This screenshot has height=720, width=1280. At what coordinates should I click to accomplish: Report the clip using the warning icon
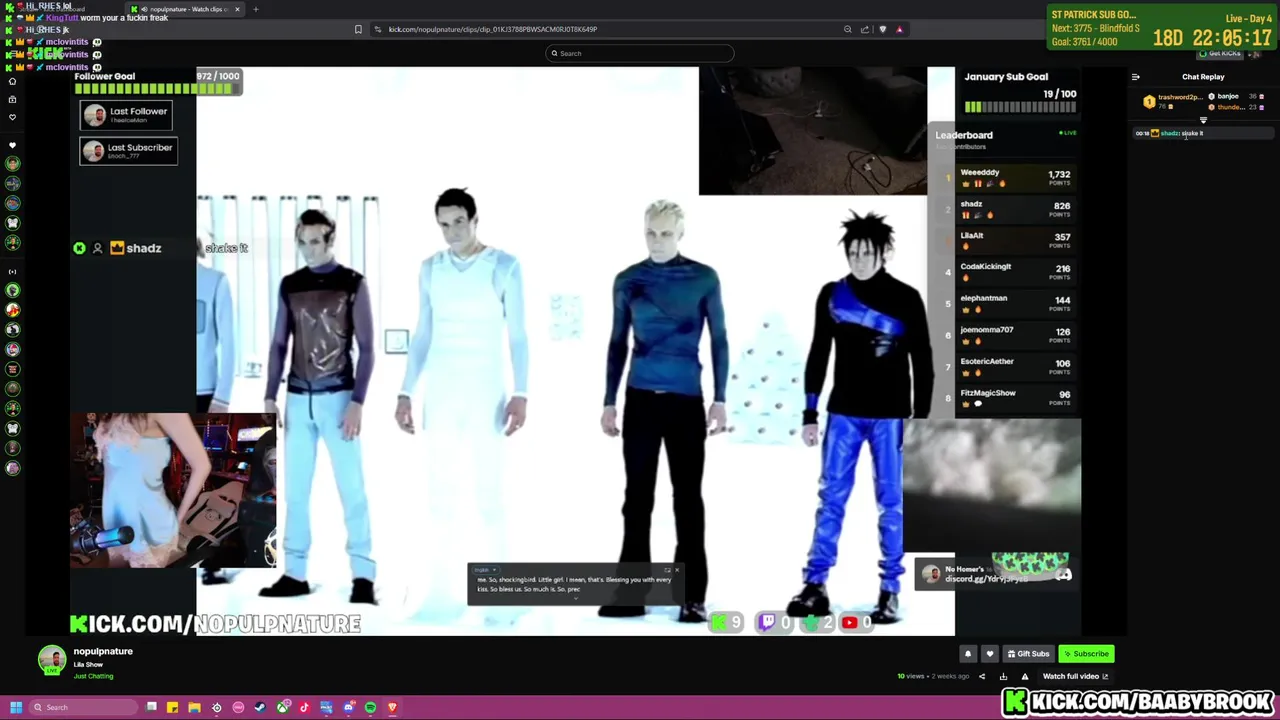point(1025,676)
